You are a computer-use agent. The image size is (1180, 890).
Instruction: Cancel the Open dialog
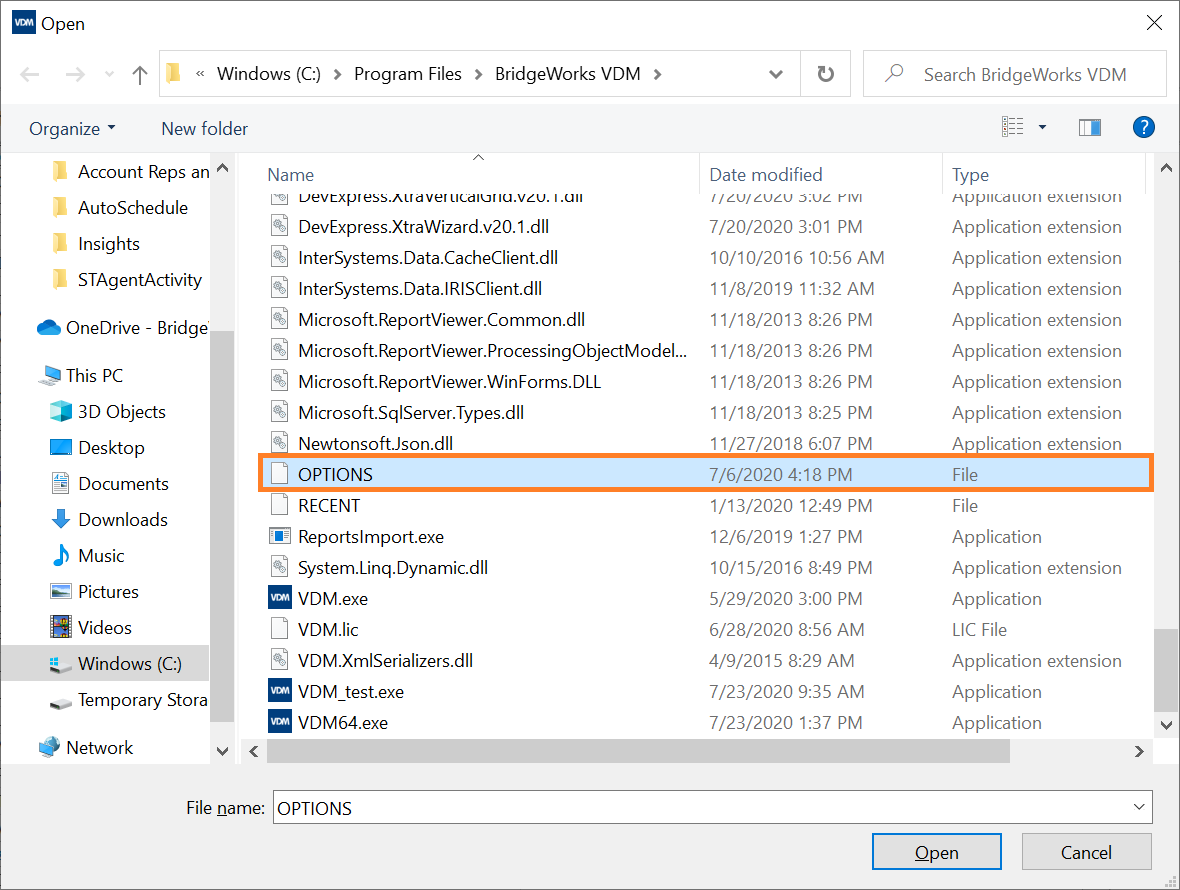tap(1086, 852)
